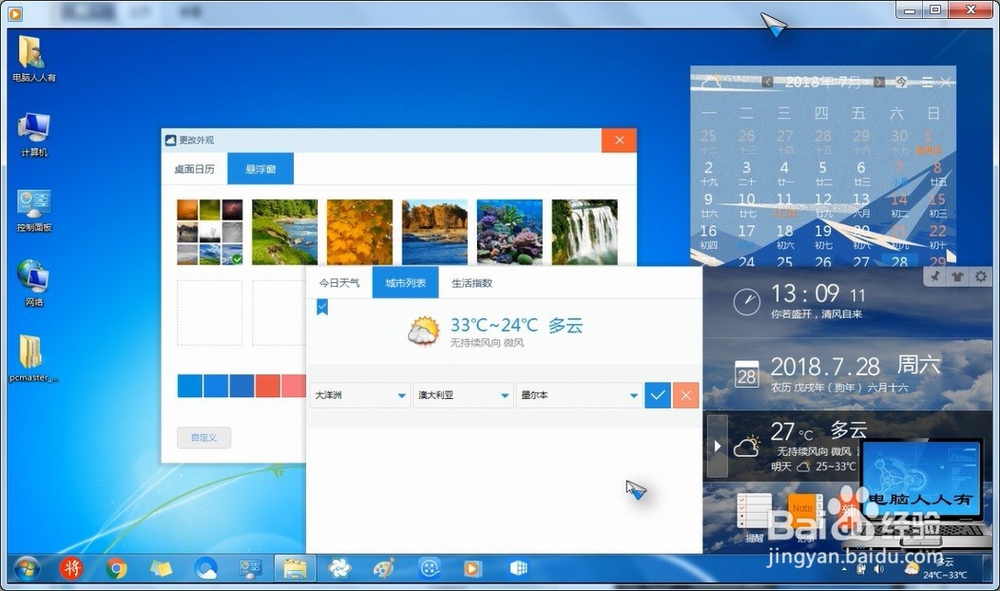Open the Windows Start menu

[27, 567]
